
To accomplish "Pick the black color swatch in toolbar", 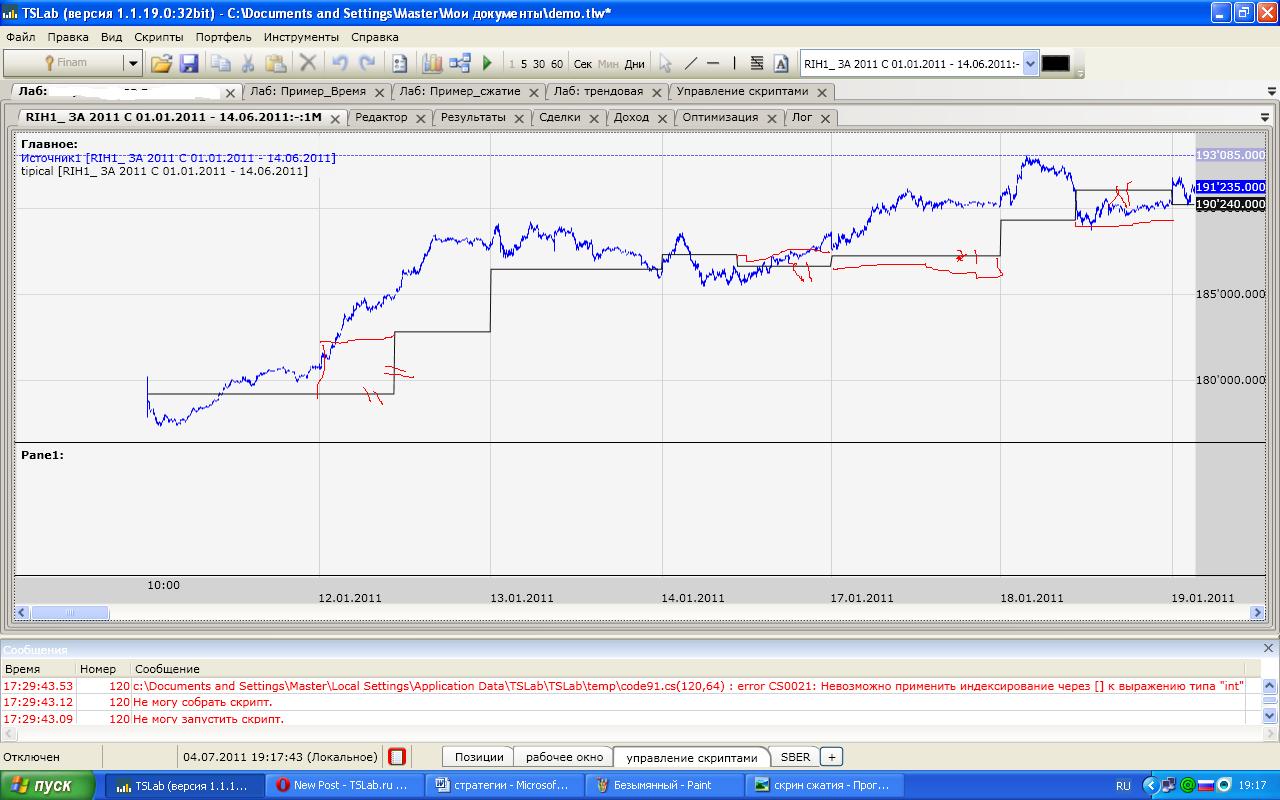I will coord(1055,63).
